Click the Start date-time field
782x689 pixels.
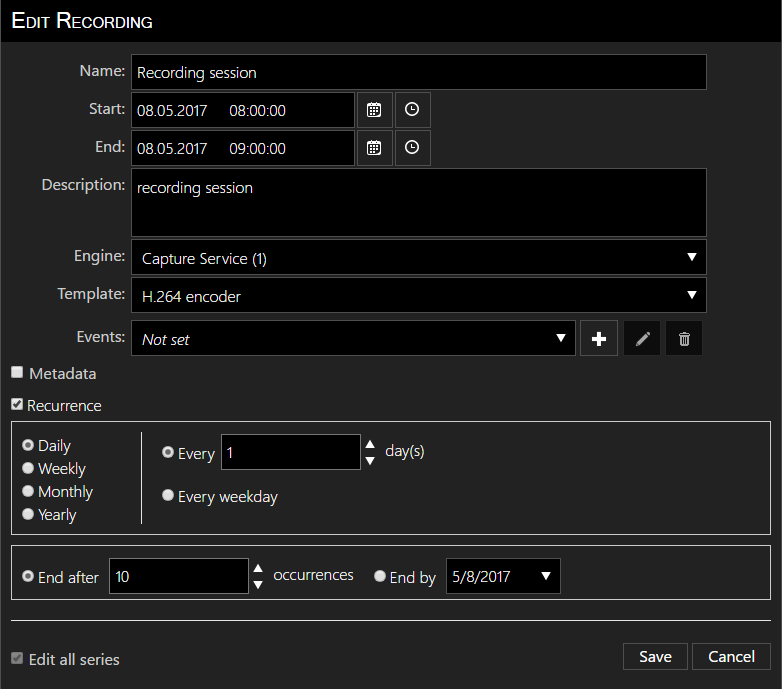(243, 110)
